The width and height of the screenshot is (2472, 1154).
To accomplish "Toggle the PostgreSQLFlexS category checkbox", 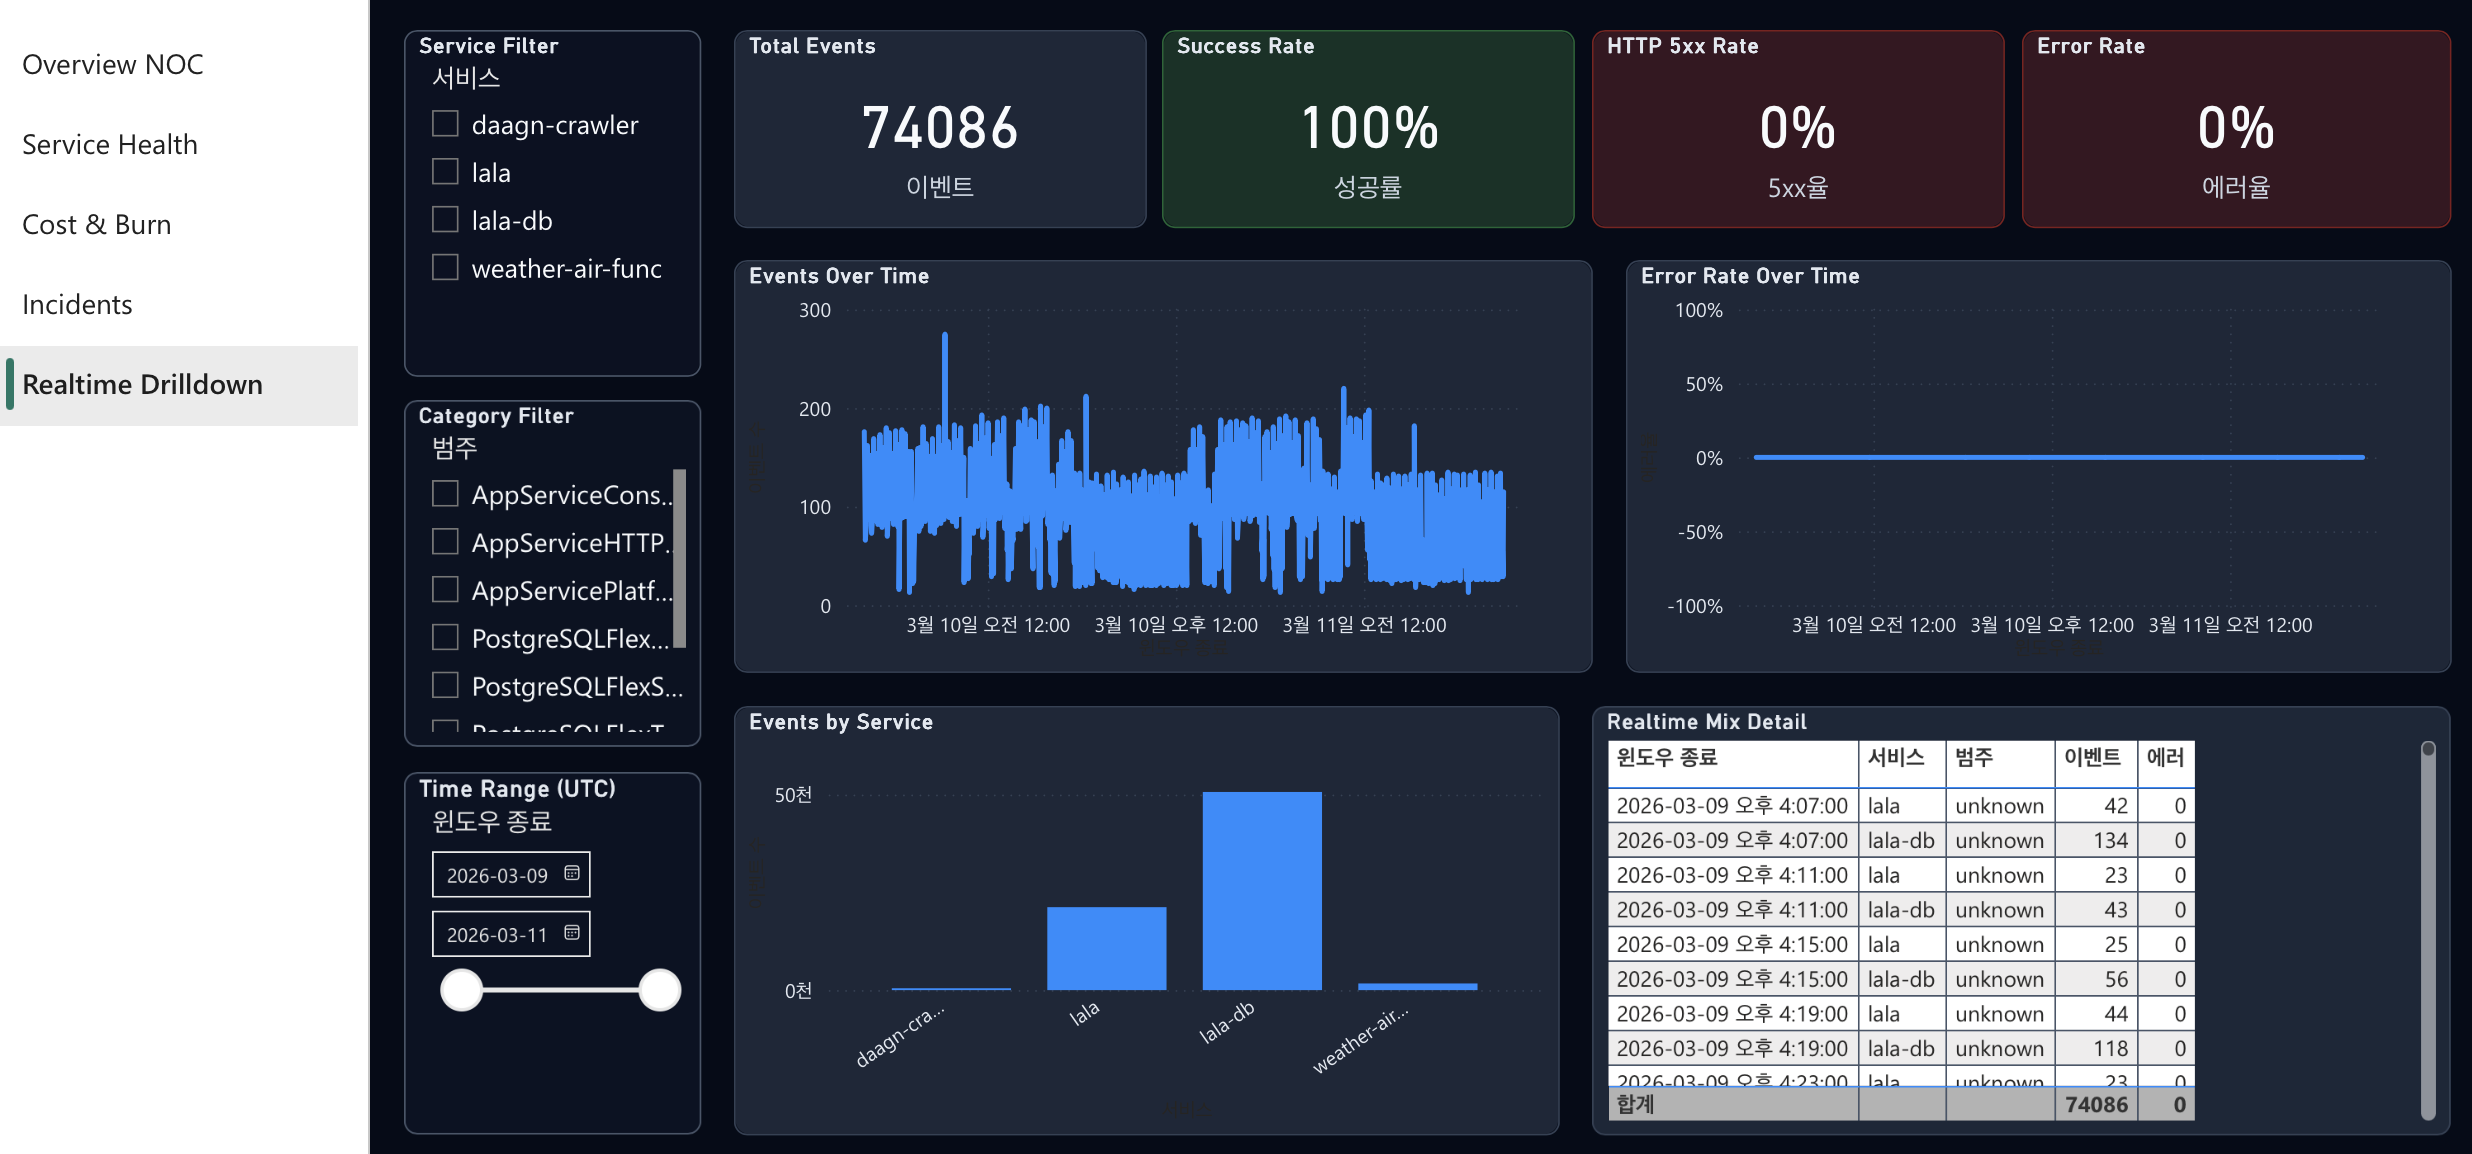I will pyautogui.click(x=445, y=686).
